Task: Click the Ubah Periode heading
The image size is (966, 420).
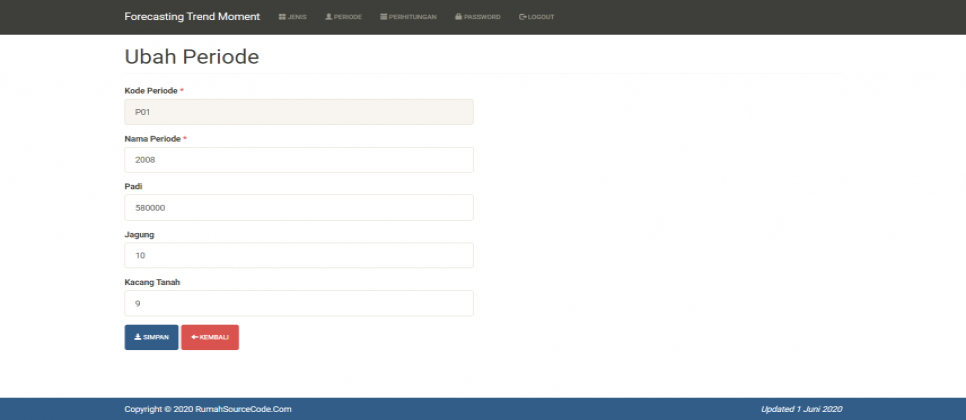Action: click(x=192, y=57)
